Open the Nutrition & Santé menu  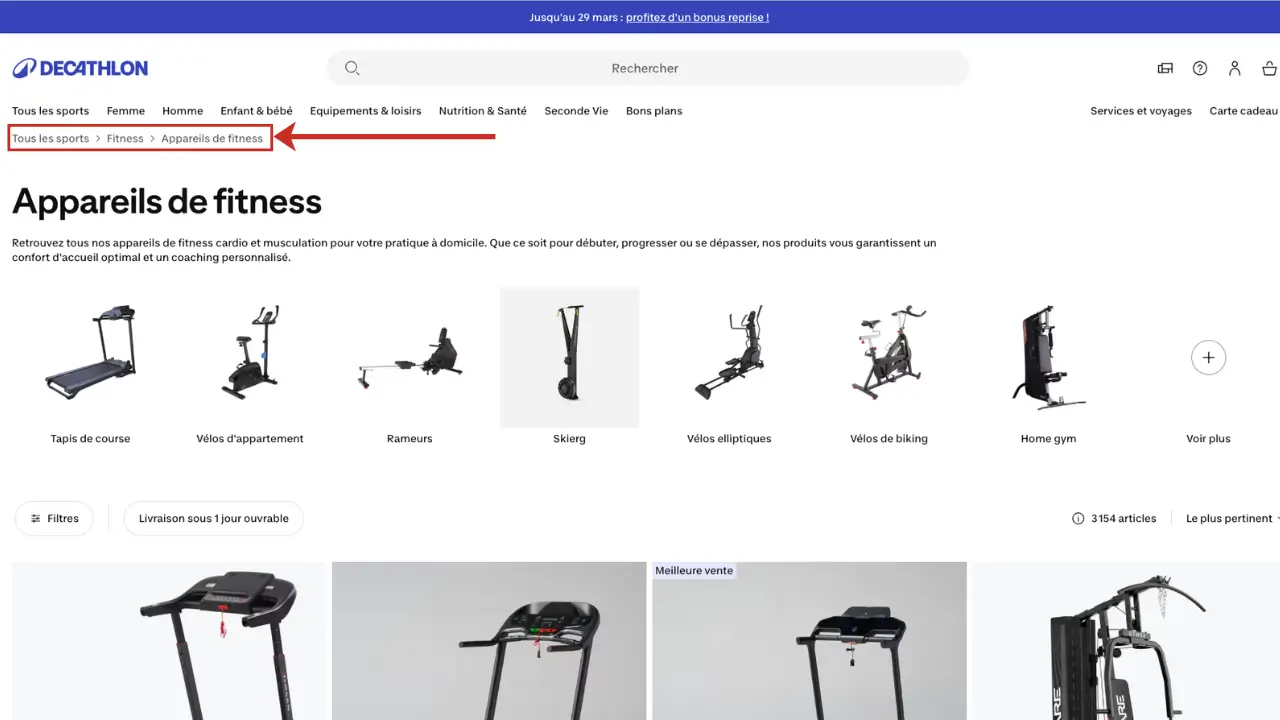click(482, 111)
